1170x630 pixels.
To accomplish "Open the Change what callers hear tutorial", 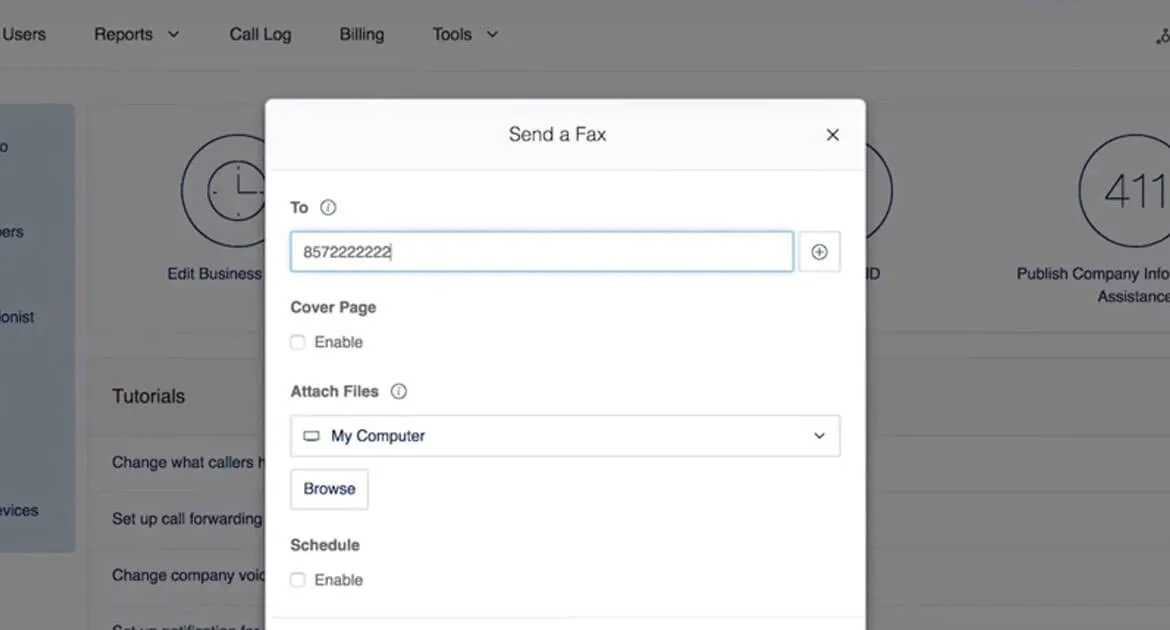I will pyautogui.click(x=187, y=462).
